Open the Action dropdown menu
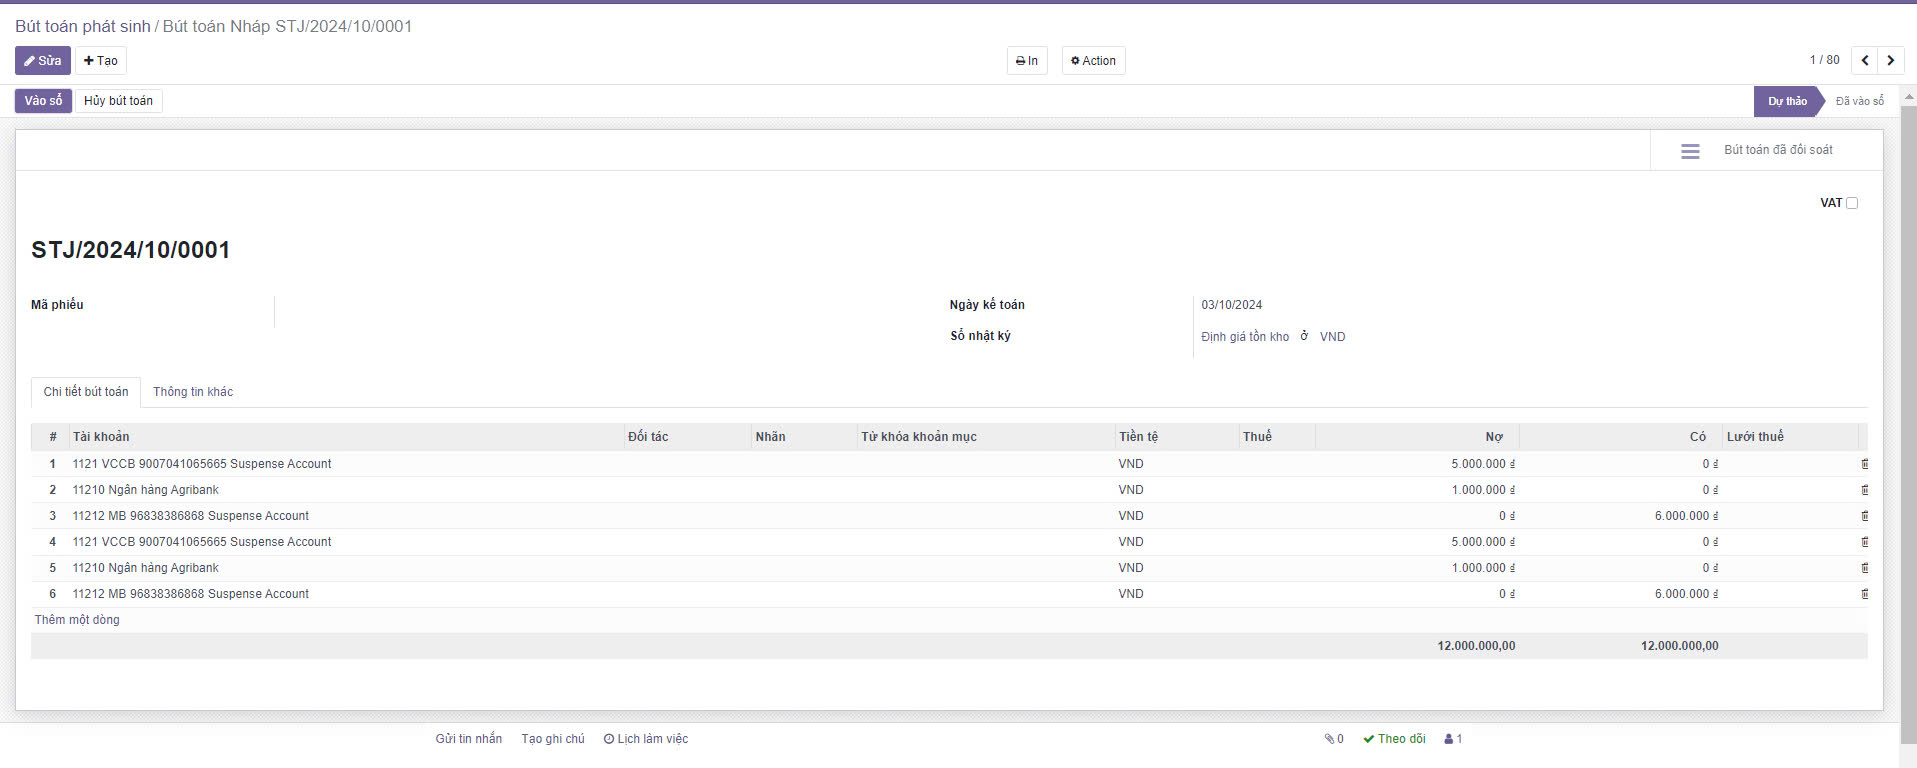 [x=1093, y=61]
